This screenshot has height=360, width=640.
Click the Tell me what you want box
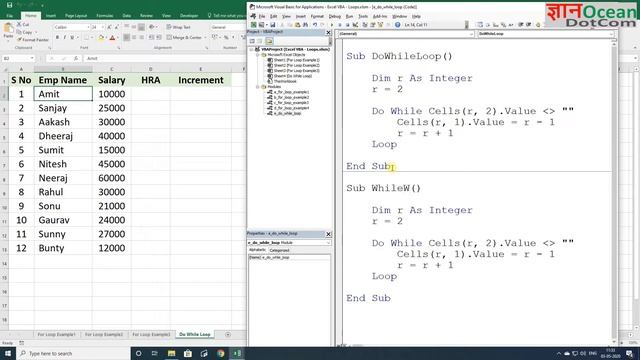click(x=227, y=16)
